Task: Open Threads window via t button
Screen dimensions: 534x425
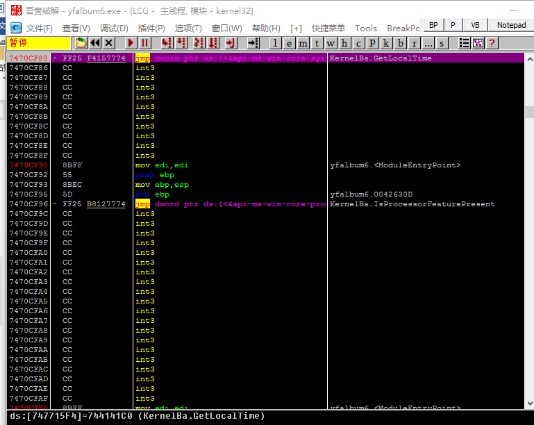Action: point(317,43)
